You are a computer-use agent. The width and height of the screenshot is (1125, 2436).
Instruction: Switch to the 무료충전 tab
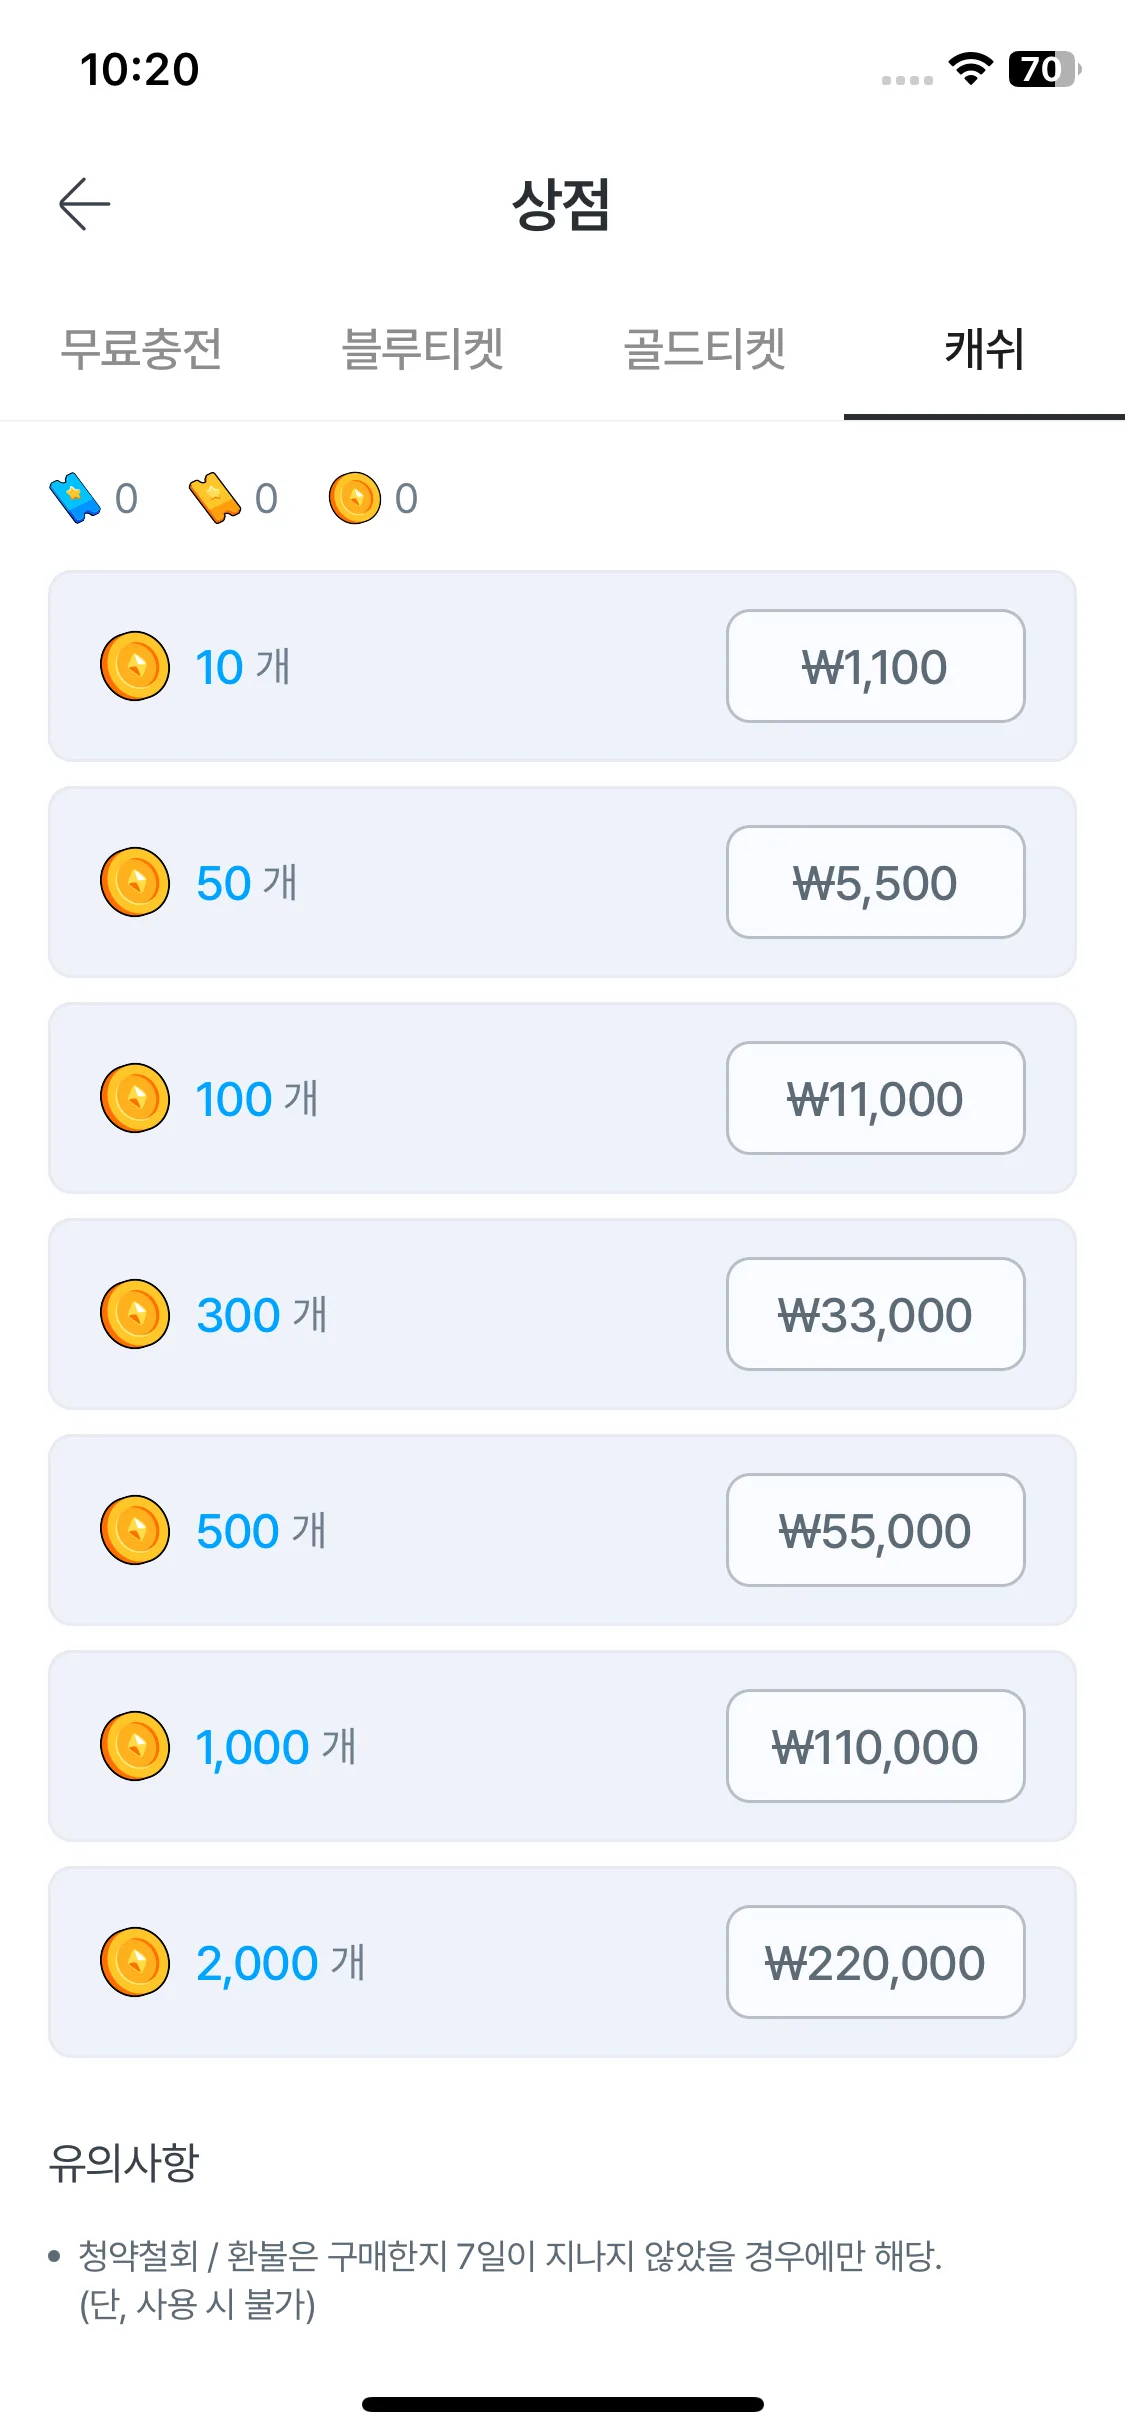(141, 349)
